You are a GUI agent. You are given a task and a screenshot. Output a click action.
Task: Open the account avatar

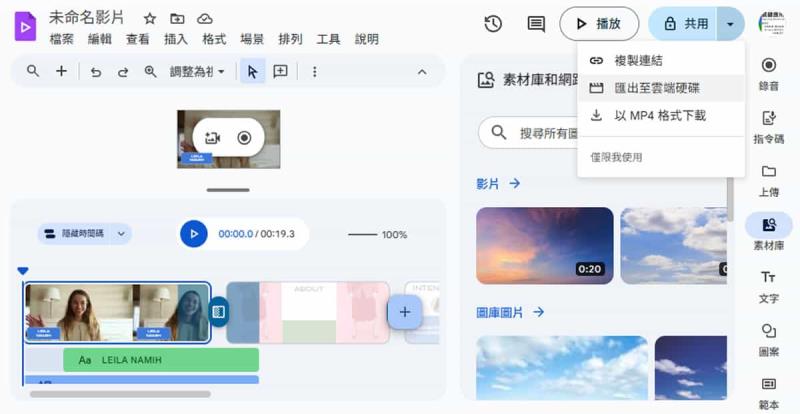[772, 23]
